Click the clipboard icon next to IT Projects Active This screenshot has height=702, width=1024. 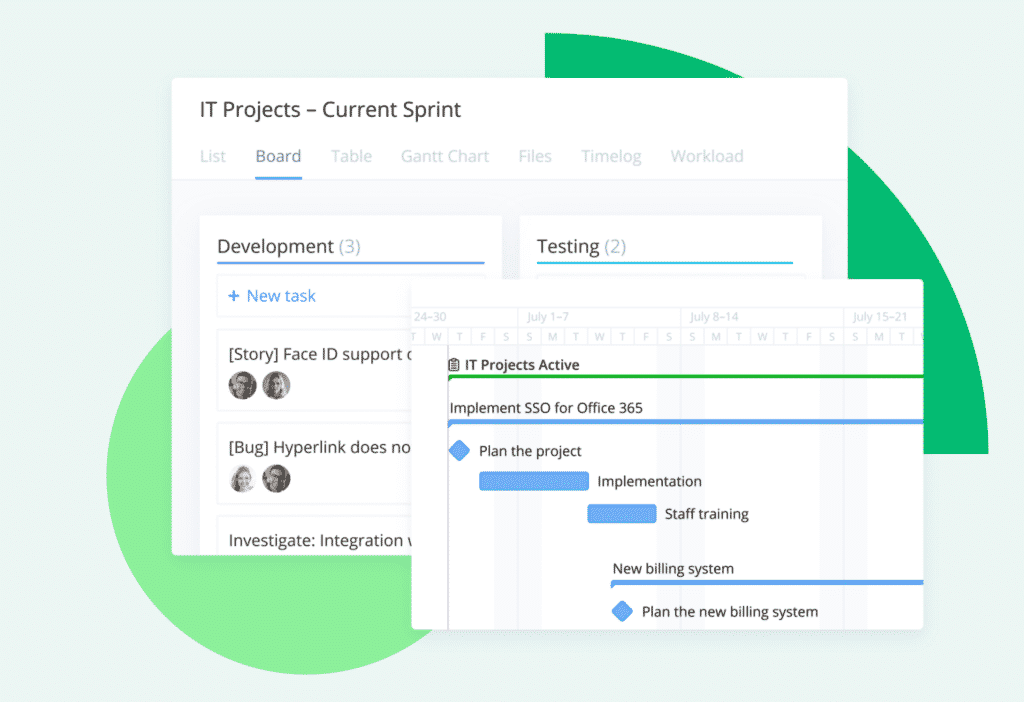454,365
